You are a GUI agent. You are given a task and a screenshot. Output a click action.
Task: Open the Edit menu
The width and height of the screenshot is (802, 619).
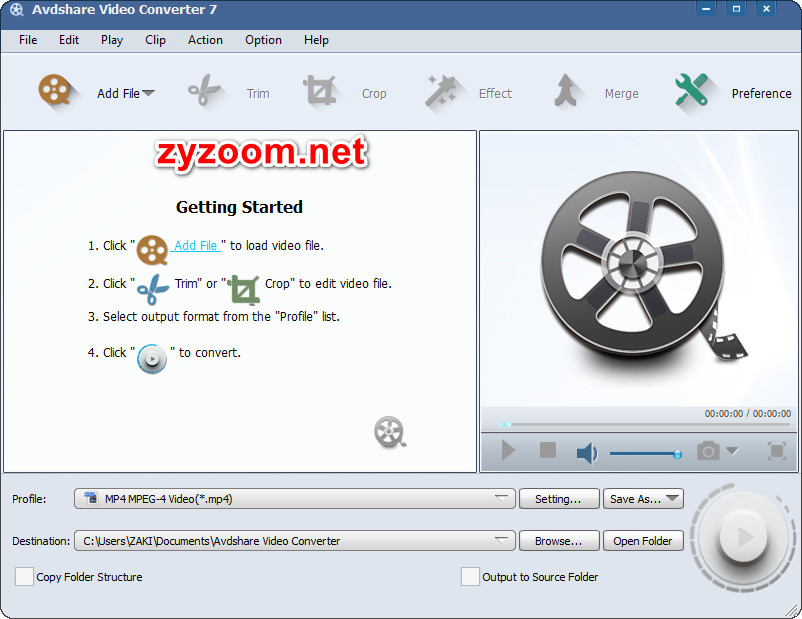point(69,40)
